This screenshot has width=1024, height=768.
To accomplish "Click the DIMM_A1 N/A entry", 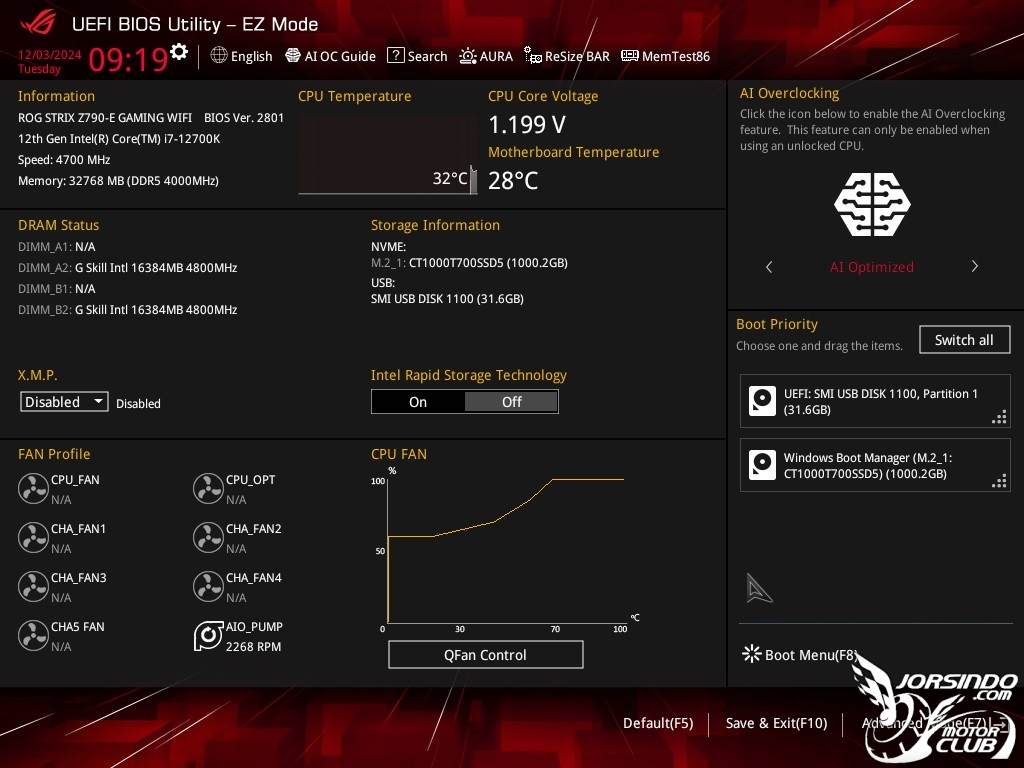I will coord(57,247).
